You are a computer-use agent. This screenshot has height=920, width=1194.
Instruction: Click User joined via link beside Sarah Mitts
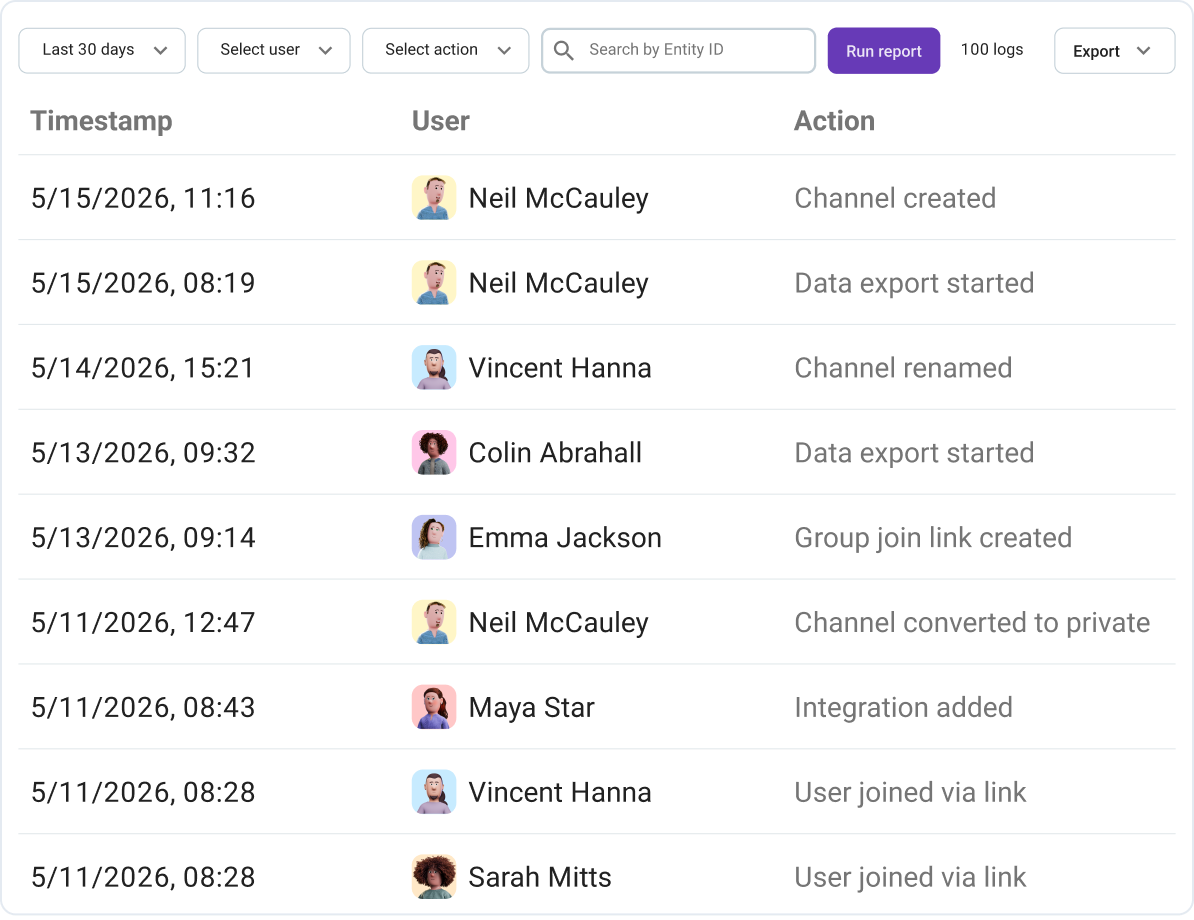(x=910, y=878)
